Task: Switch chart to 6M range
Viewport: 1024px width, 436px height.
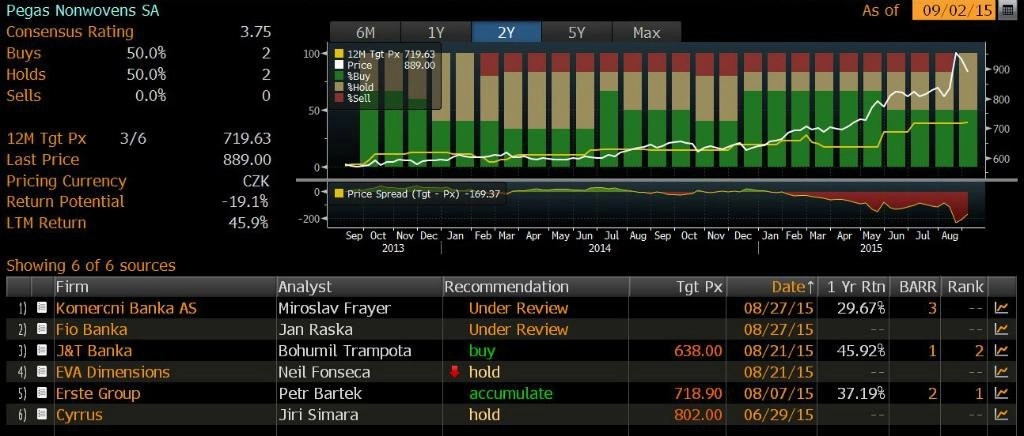Action: point(365,33)
